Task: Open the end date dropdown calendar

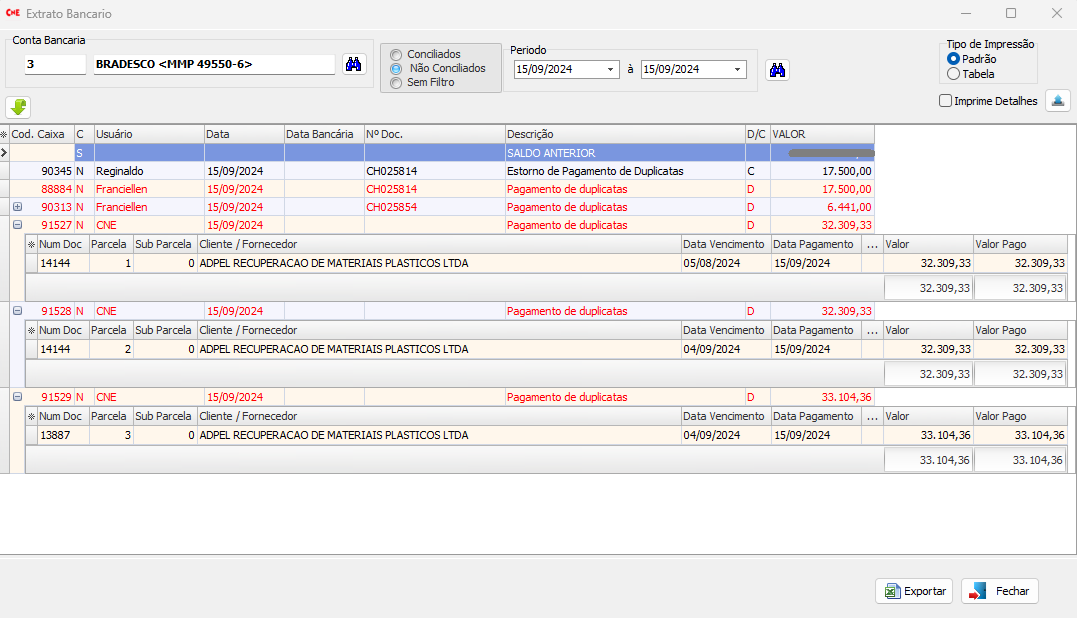Action: [738, 70]
